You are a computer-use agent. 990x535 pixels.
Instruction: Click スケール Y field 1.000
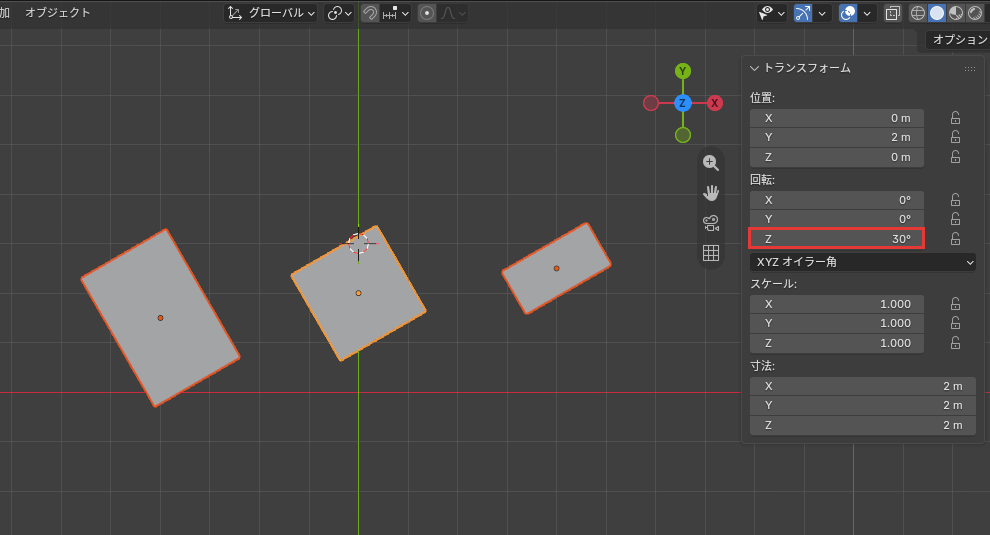[x=837, y=323]
